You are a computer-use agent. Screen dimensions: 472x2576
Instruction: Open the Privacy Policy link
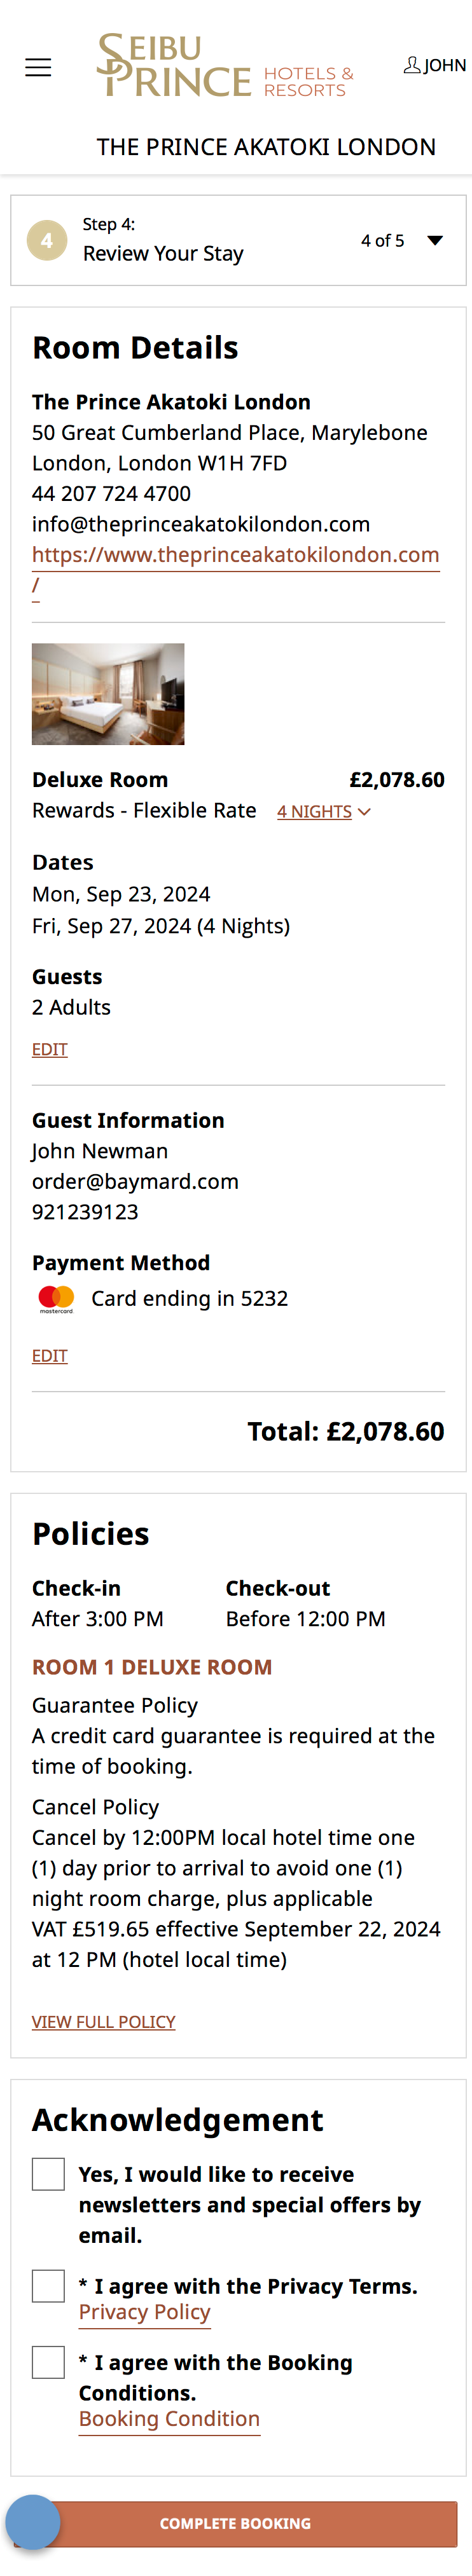click(145, 2312)
